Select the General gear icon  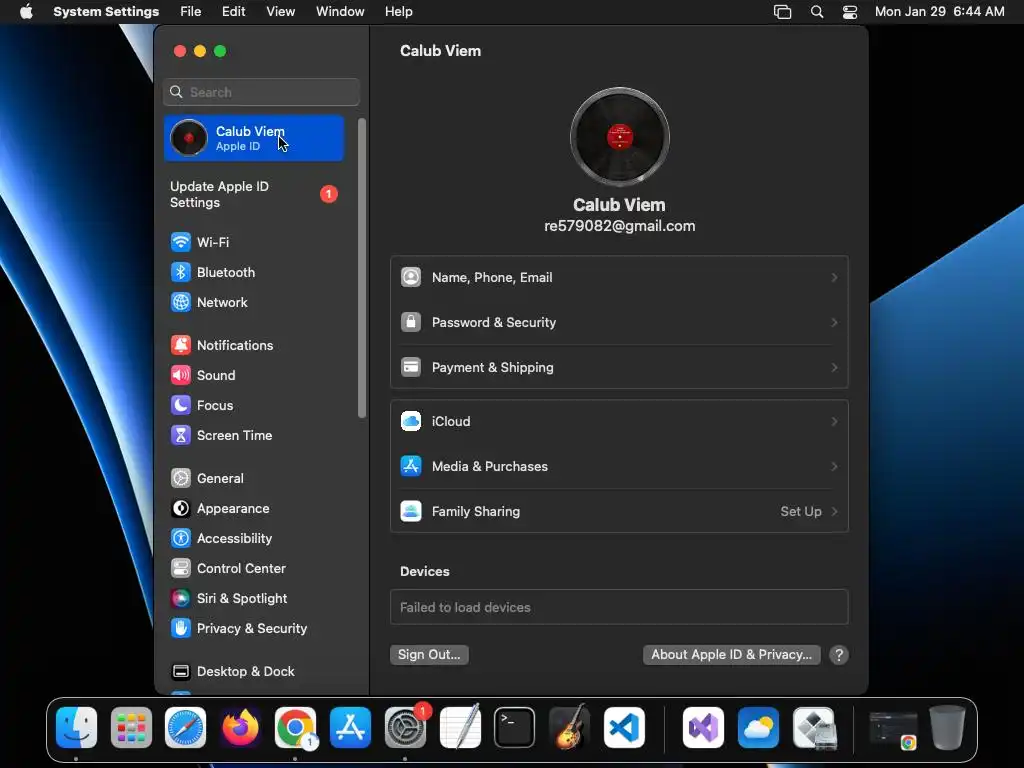(x=181, y=479)
